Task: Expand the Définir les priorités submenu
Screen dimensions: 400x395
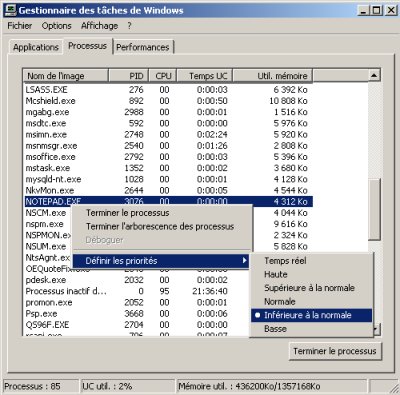Action: point(161,261)
